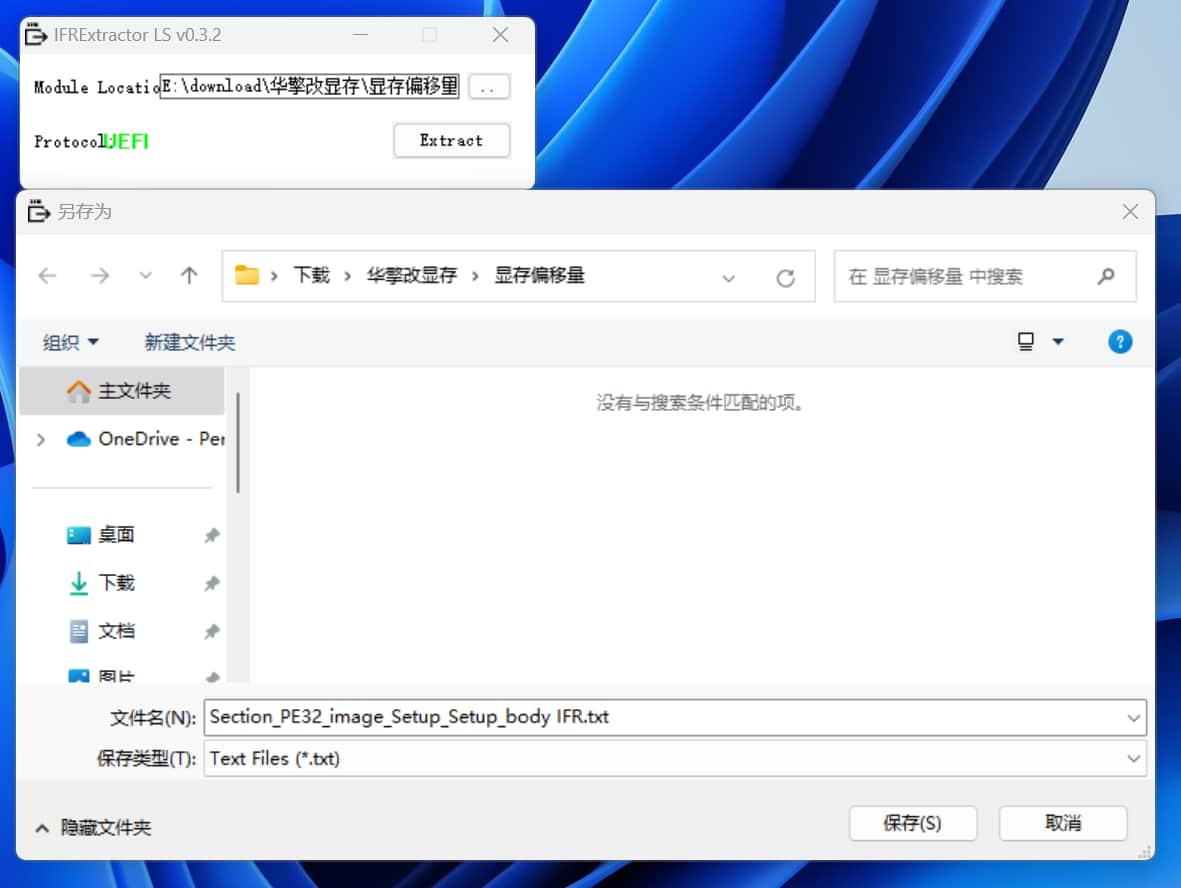This screenshot has height=888, width=1181.
Task: Click 新建文件夹 to create folder
Action: click(190, 342)
